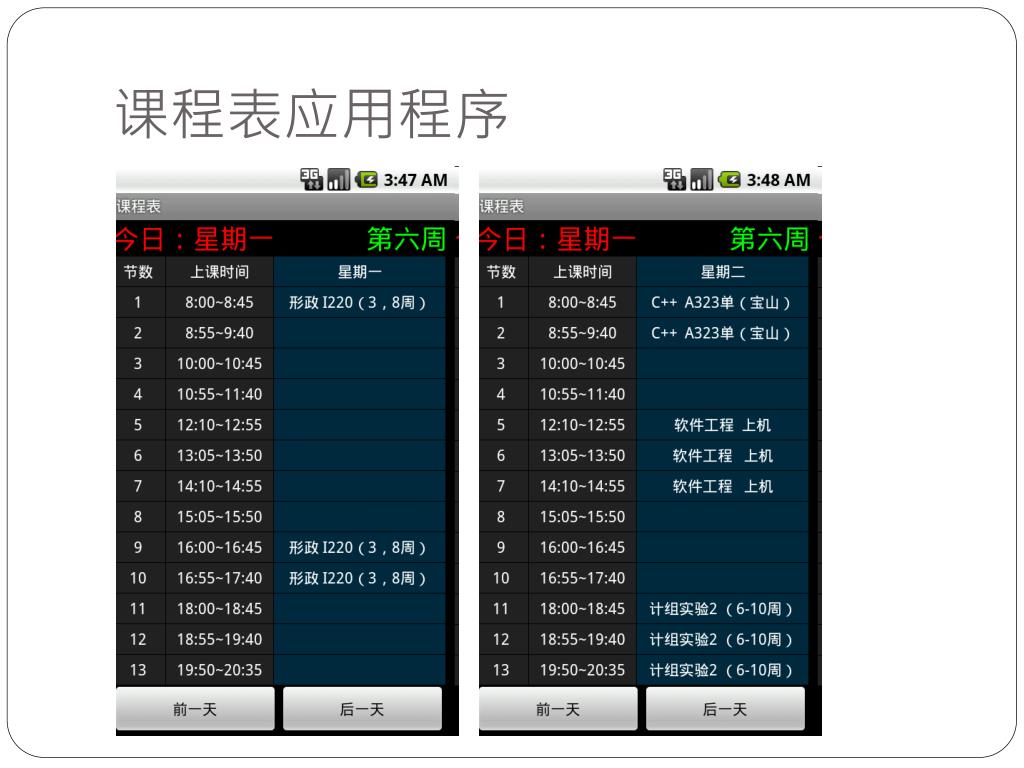Tap 后一天 button in left phone screen
Image resolution: width=1024 pixels, height=768 pixels.
coord(362,709)
